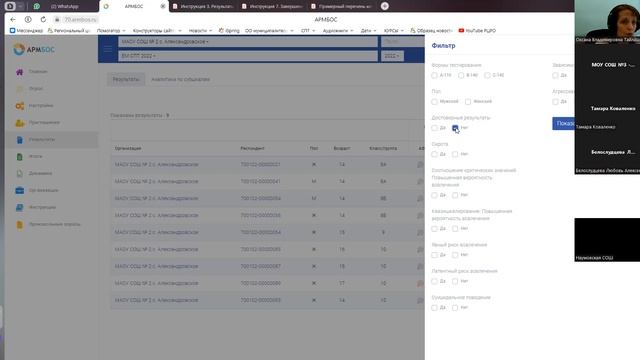Click the browser address bar

tap(80, 20)
